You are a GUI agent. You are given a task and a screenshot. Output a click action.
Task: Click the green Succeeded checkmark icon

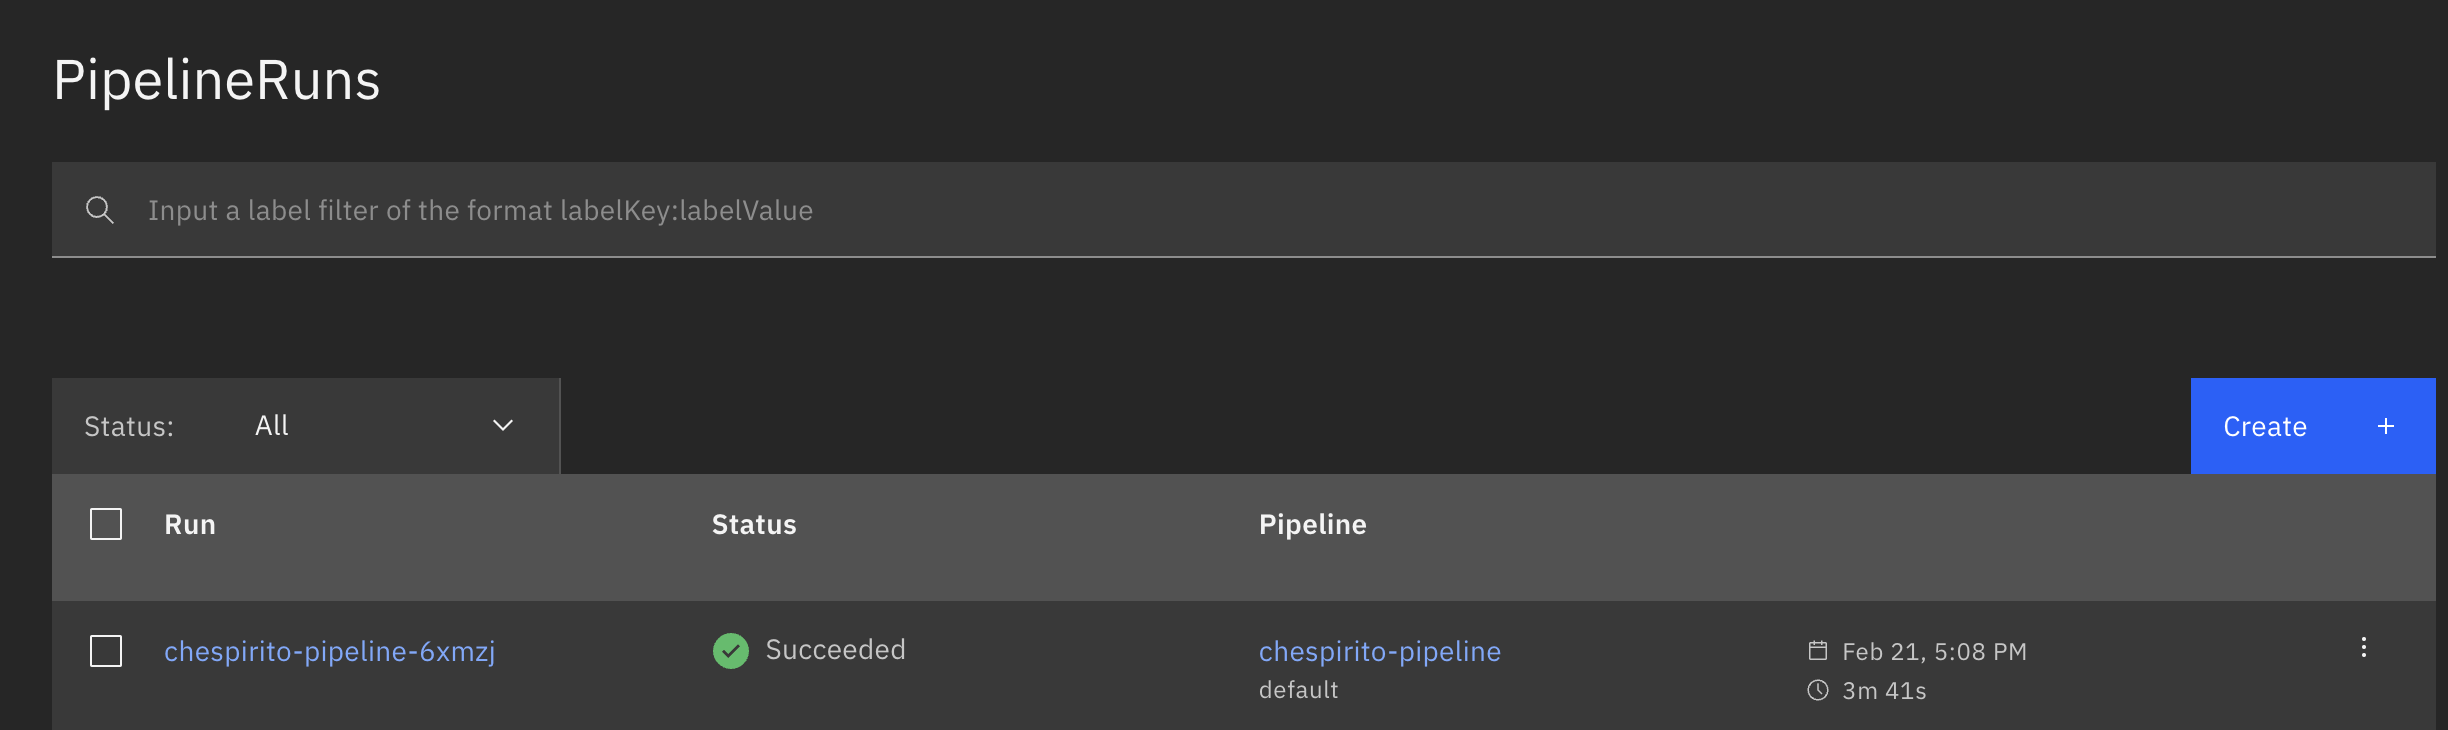tap(731, 651)
